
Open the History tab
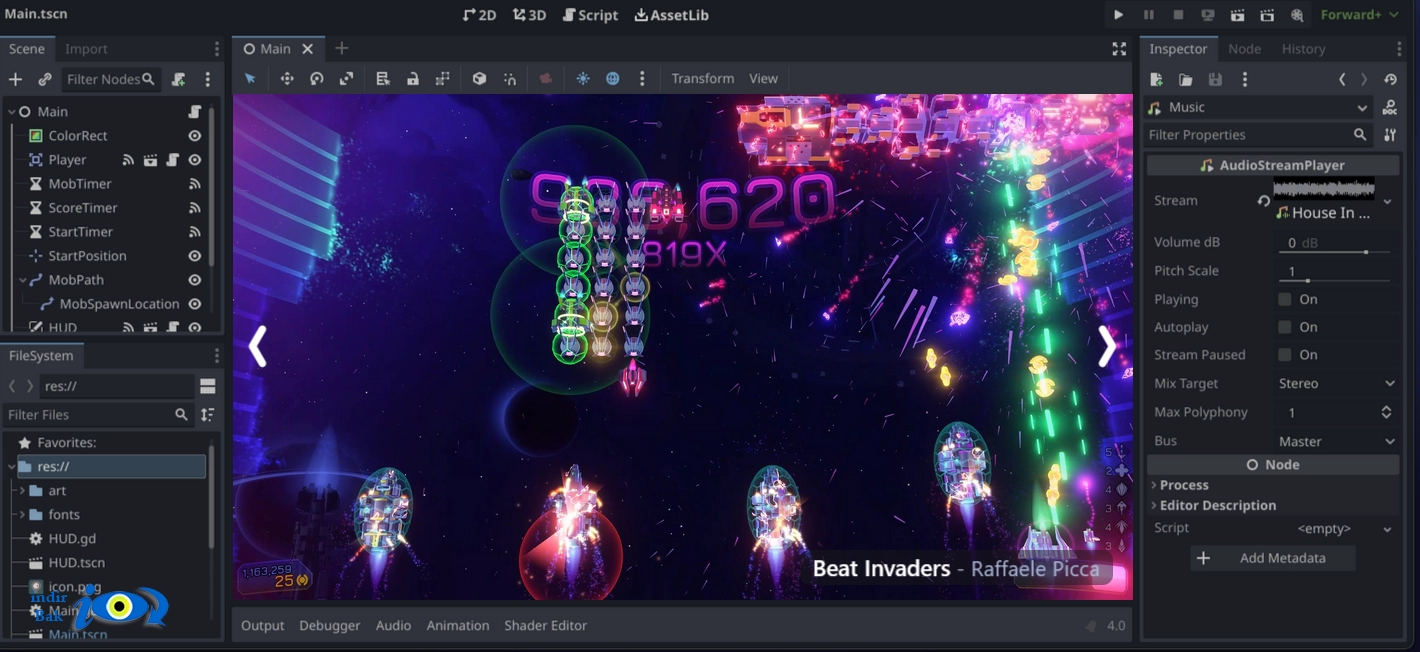(1304, 48)
